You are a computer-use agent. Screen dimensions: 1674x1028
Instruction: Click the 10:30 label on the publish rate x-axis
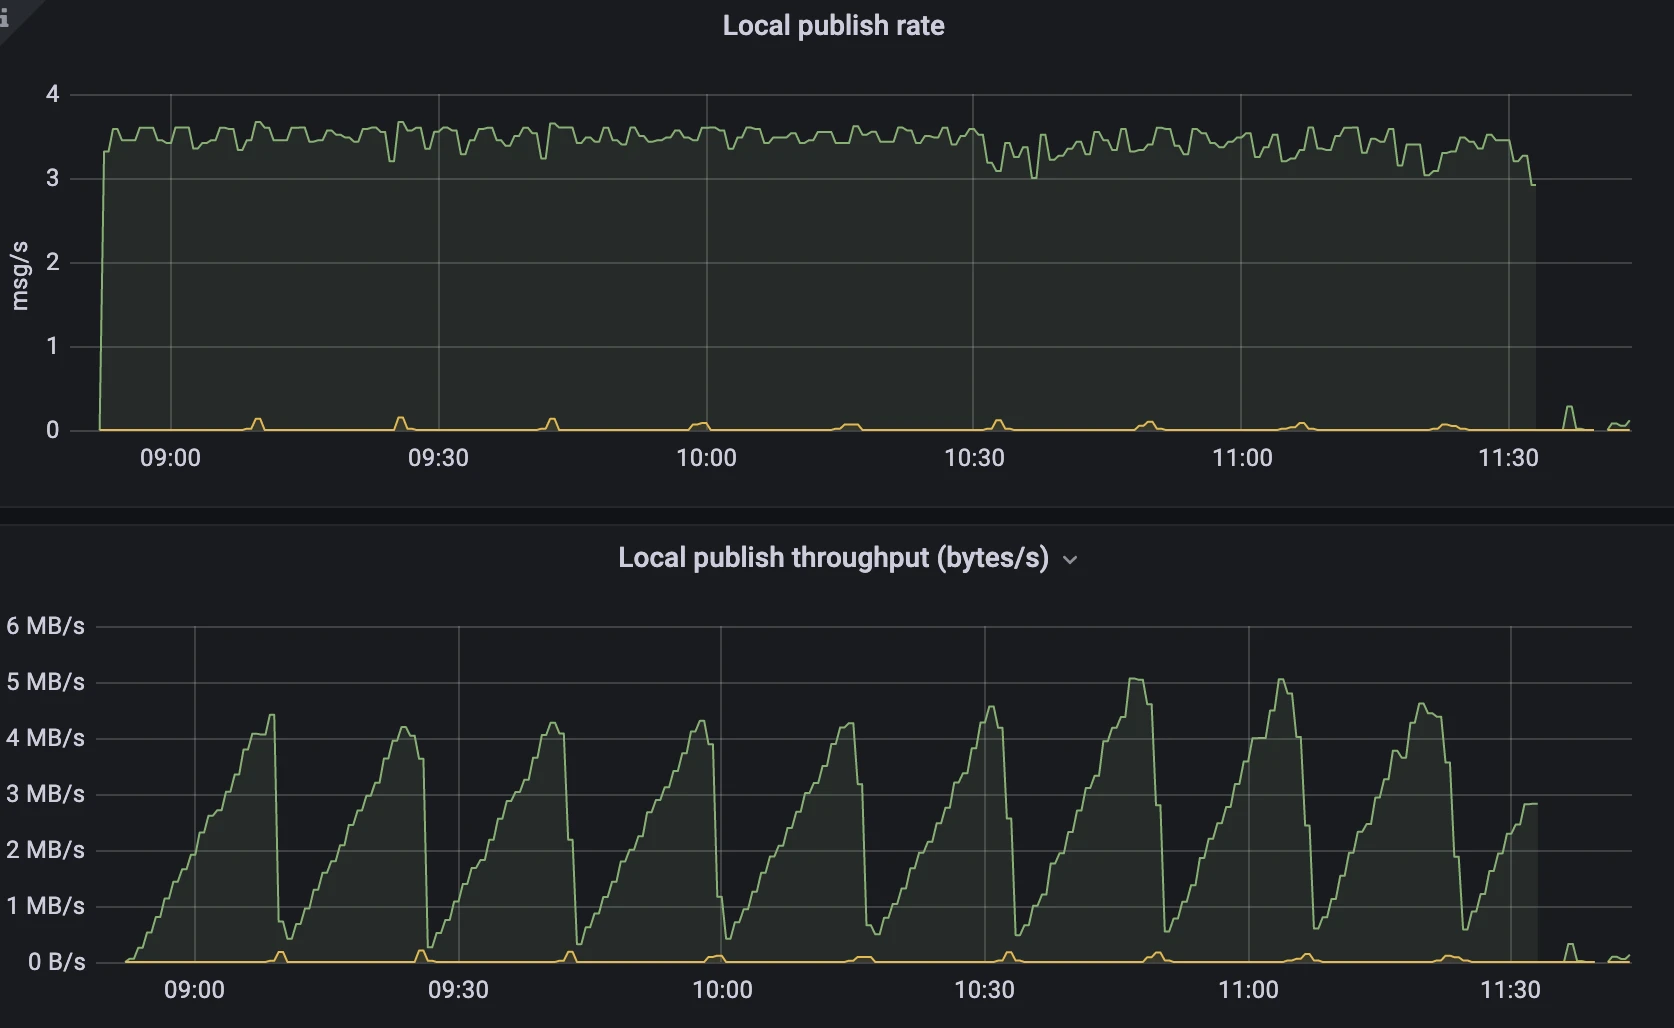coord(974,458)
